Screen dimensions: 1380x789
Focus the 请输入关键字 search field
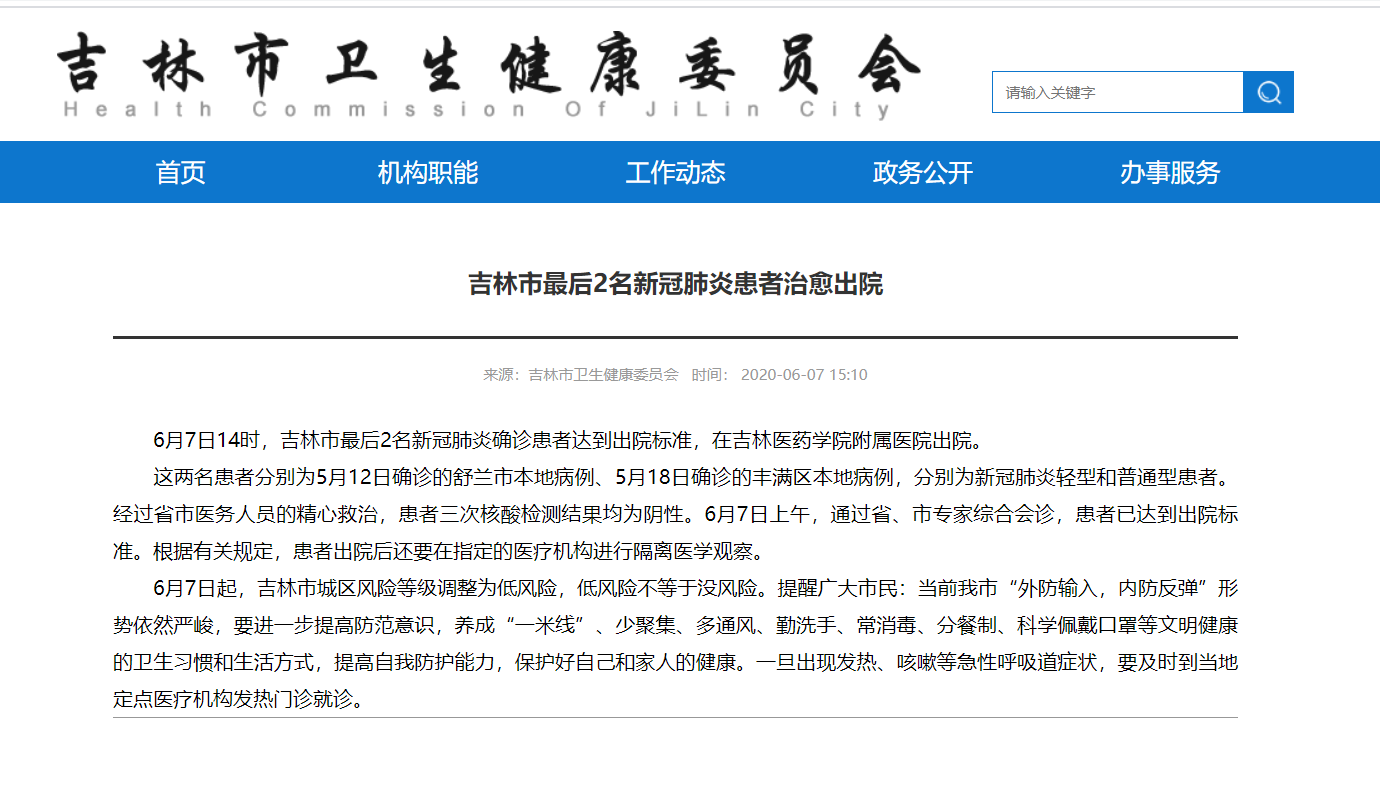(1116, 92)
